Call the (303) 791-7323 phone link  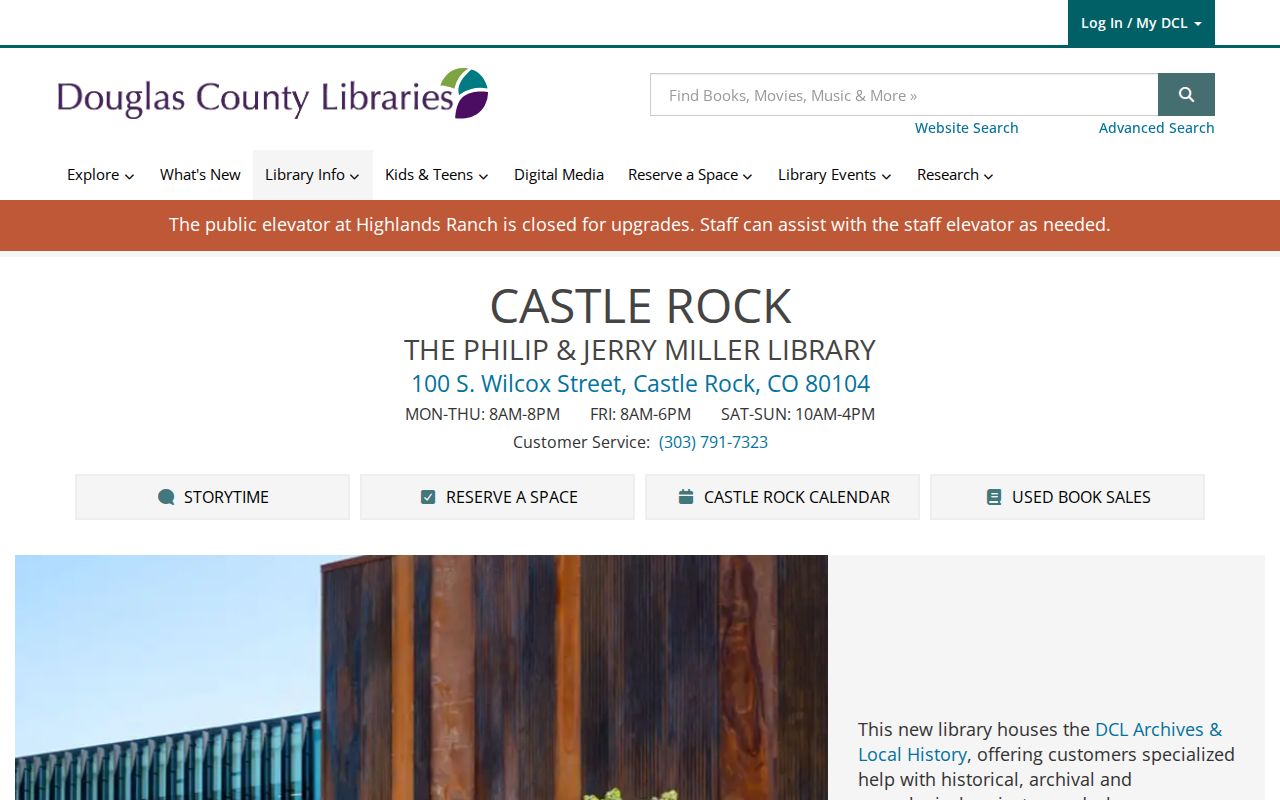713,442
